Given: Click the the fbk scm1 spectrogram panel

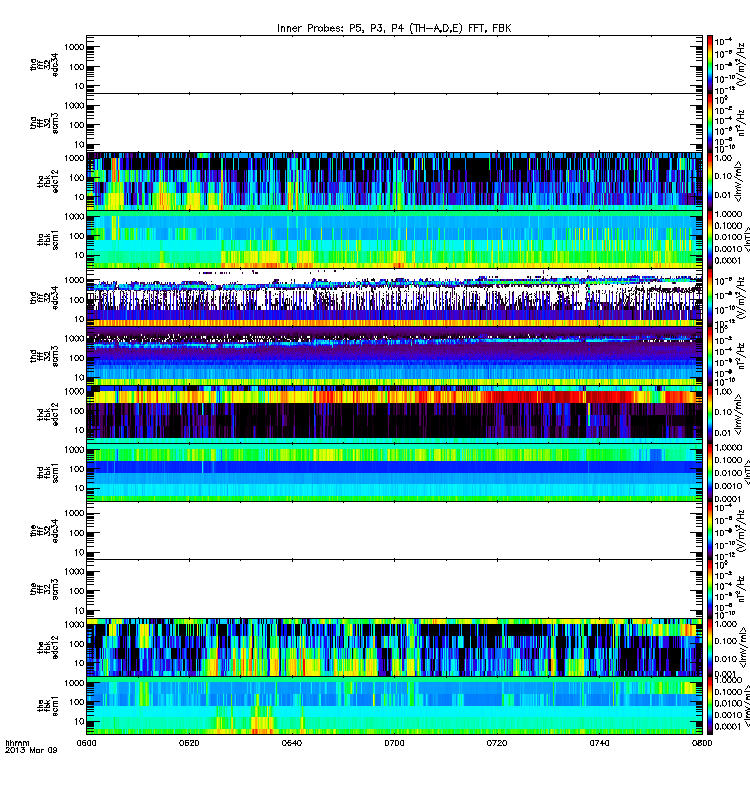Looking at the screenshot, I should [394, 706].
